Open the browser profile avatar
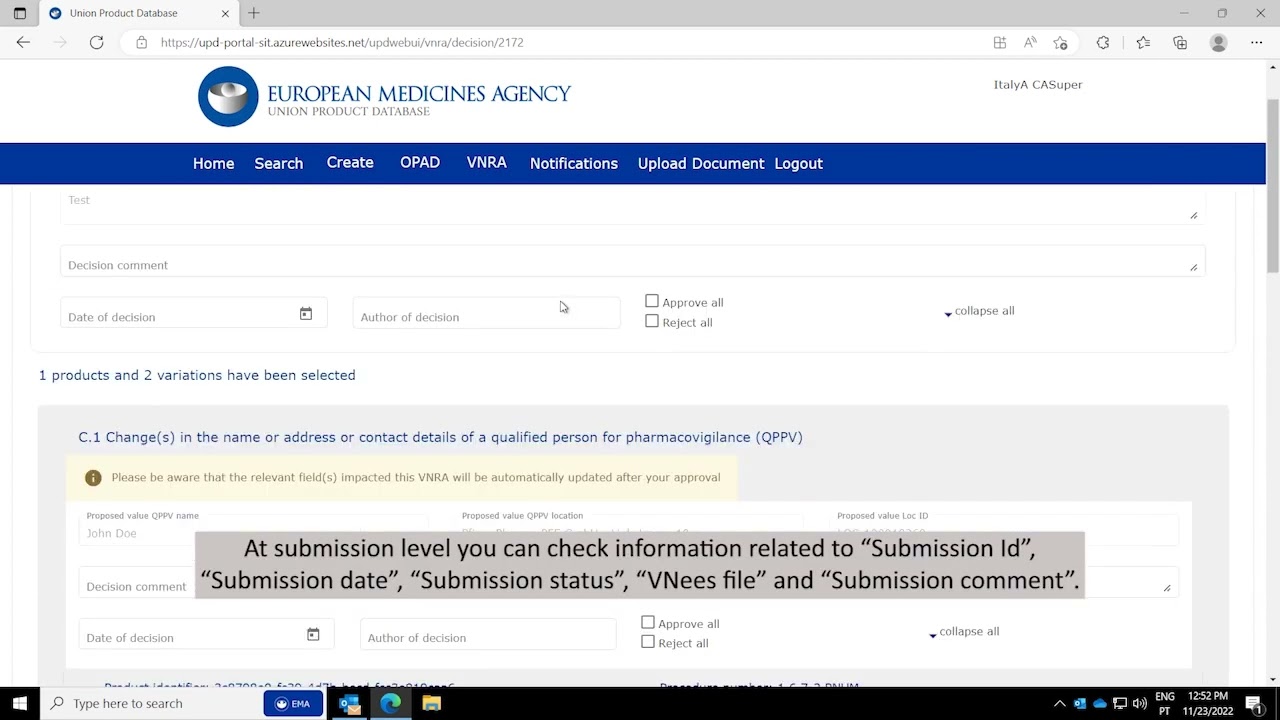The height and width of the screenshot is (720, 1280). (x=1218, y=42)
